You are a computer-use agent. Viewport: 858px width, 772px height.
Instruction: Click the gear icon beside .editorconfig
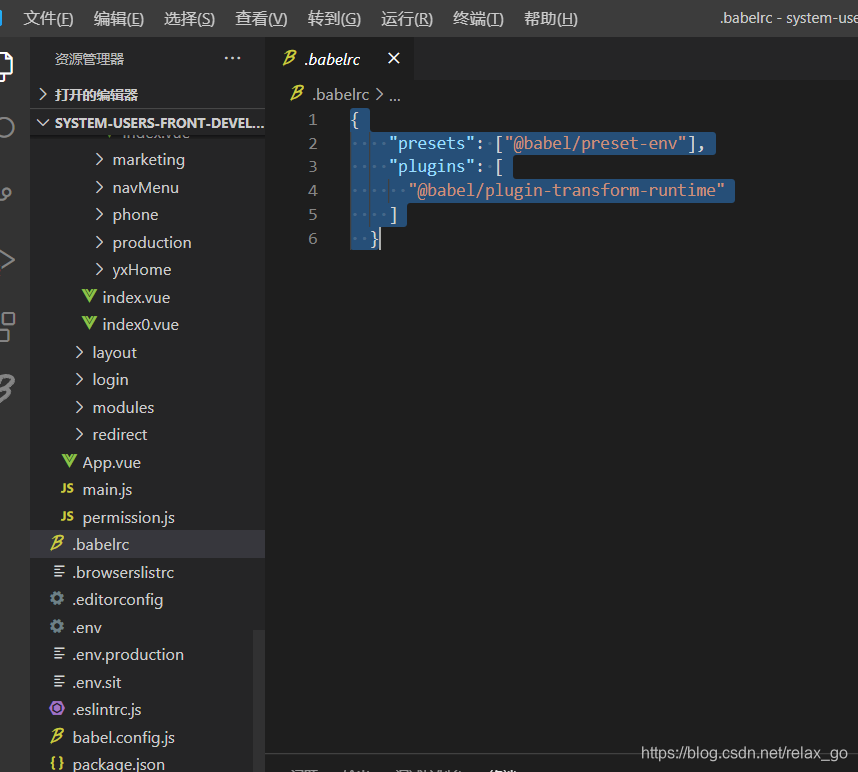pos(57,599)
